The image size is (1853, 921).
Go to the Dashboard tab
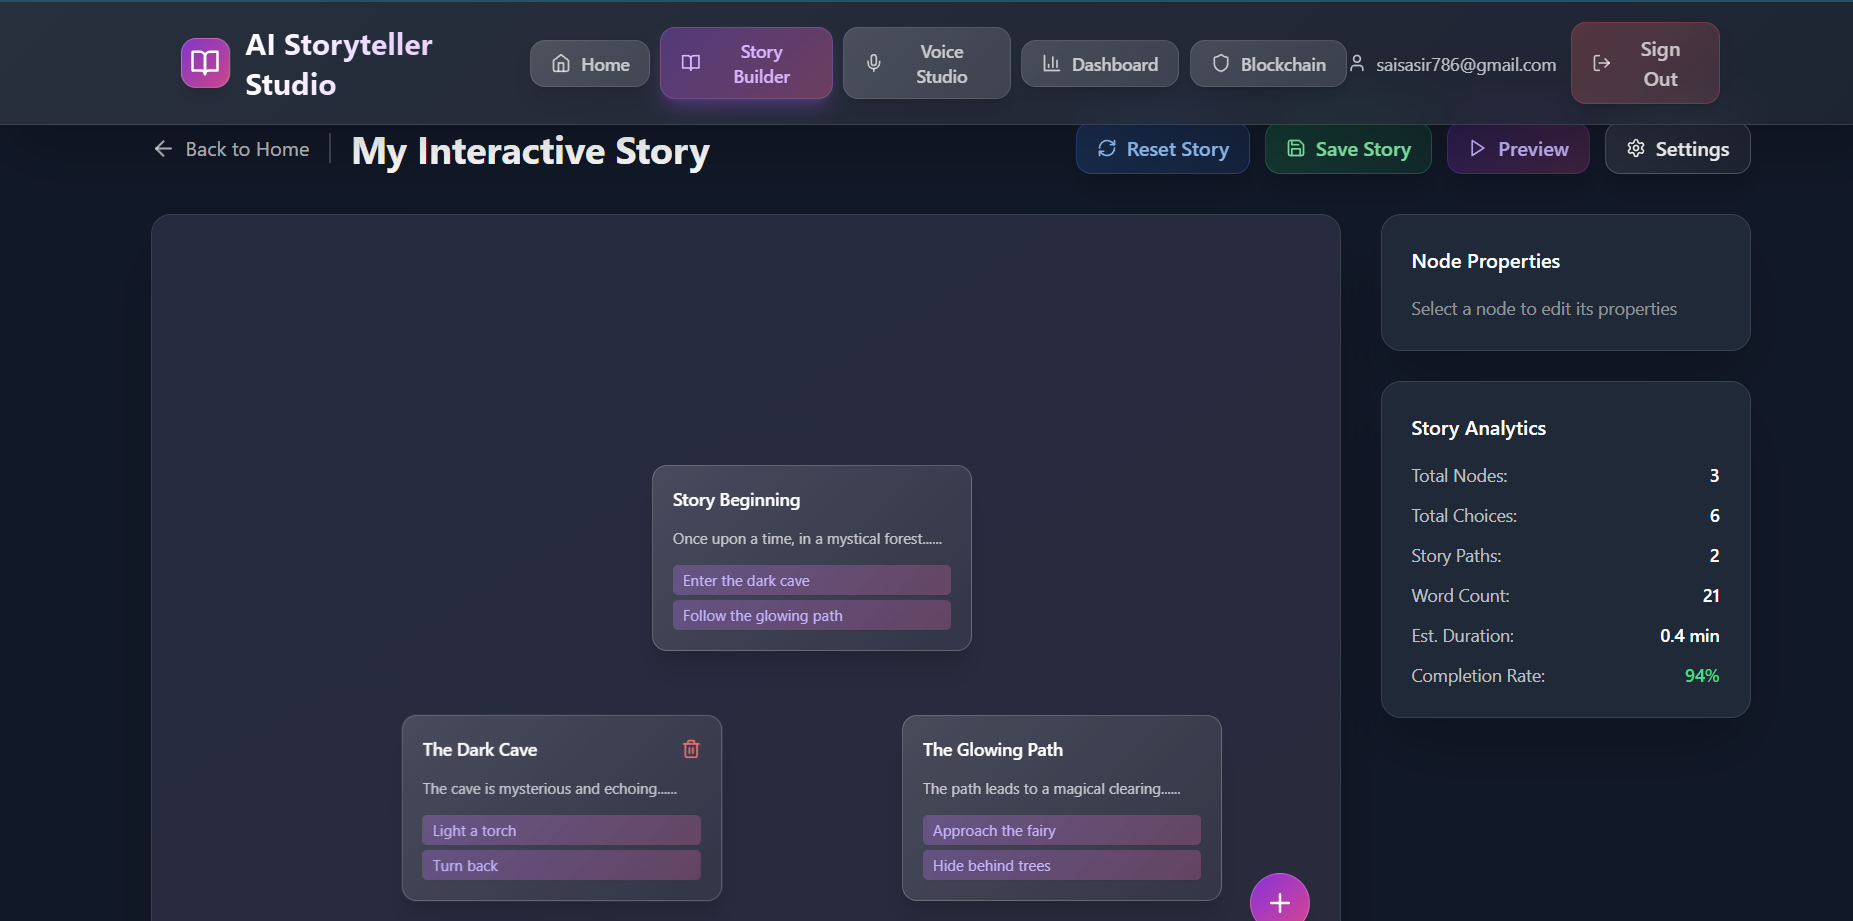1099,64
